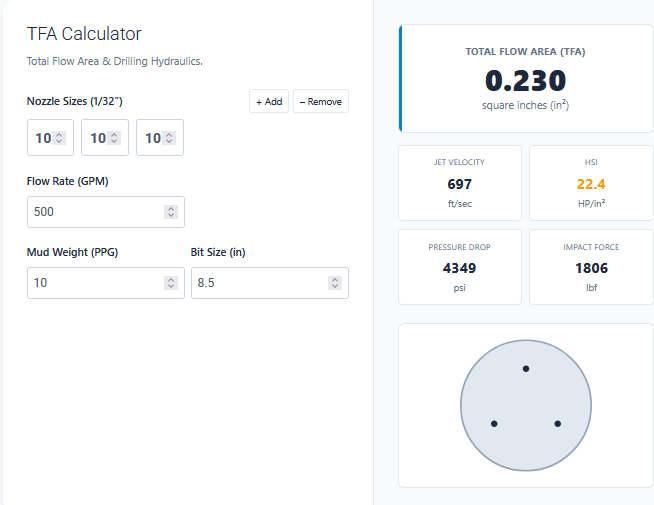Click the + Add nozzle button

tap(269, 101)
